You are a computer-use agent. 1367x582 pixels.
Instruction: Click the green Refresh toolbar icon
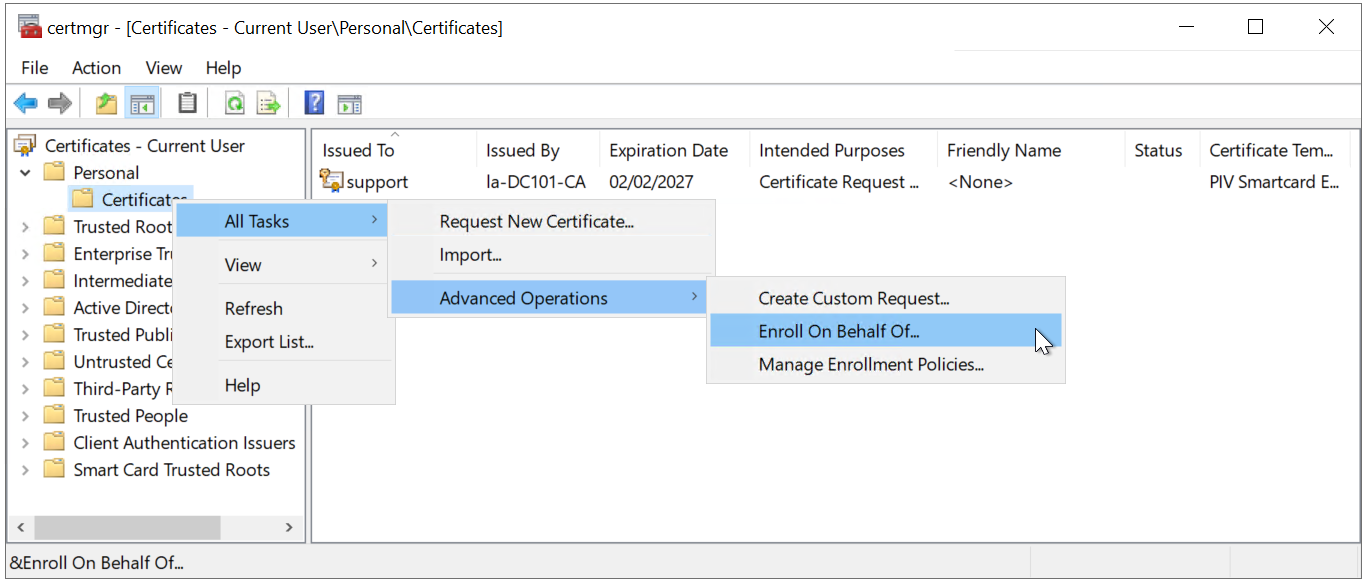click(x=234, y=103)
